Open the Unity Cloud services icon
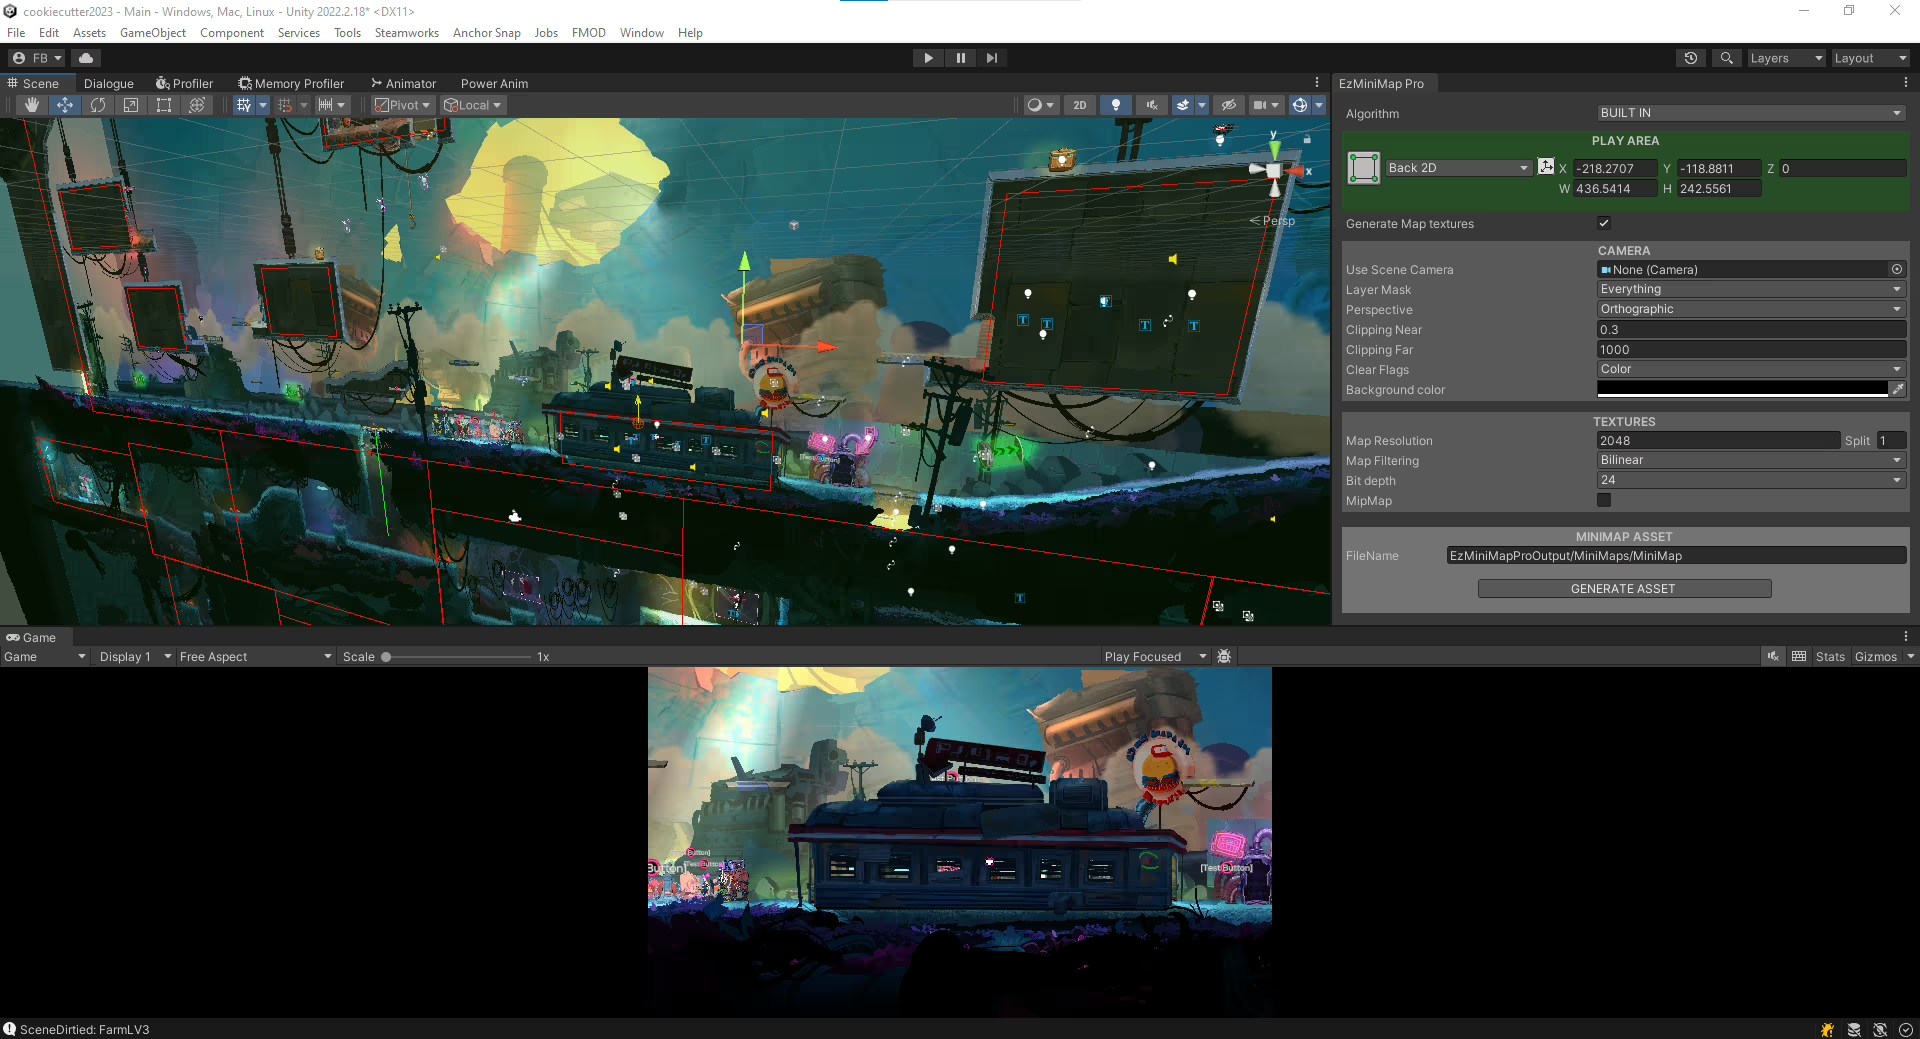Image resolution: width=1920 pixels, height=1039 pixels. [86, 58]
